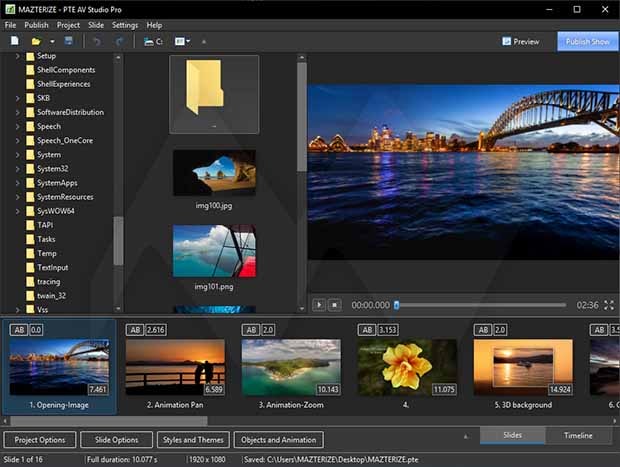Expand the SKB folder
This screenshot has height=467, width=620.
coord(17,98)
